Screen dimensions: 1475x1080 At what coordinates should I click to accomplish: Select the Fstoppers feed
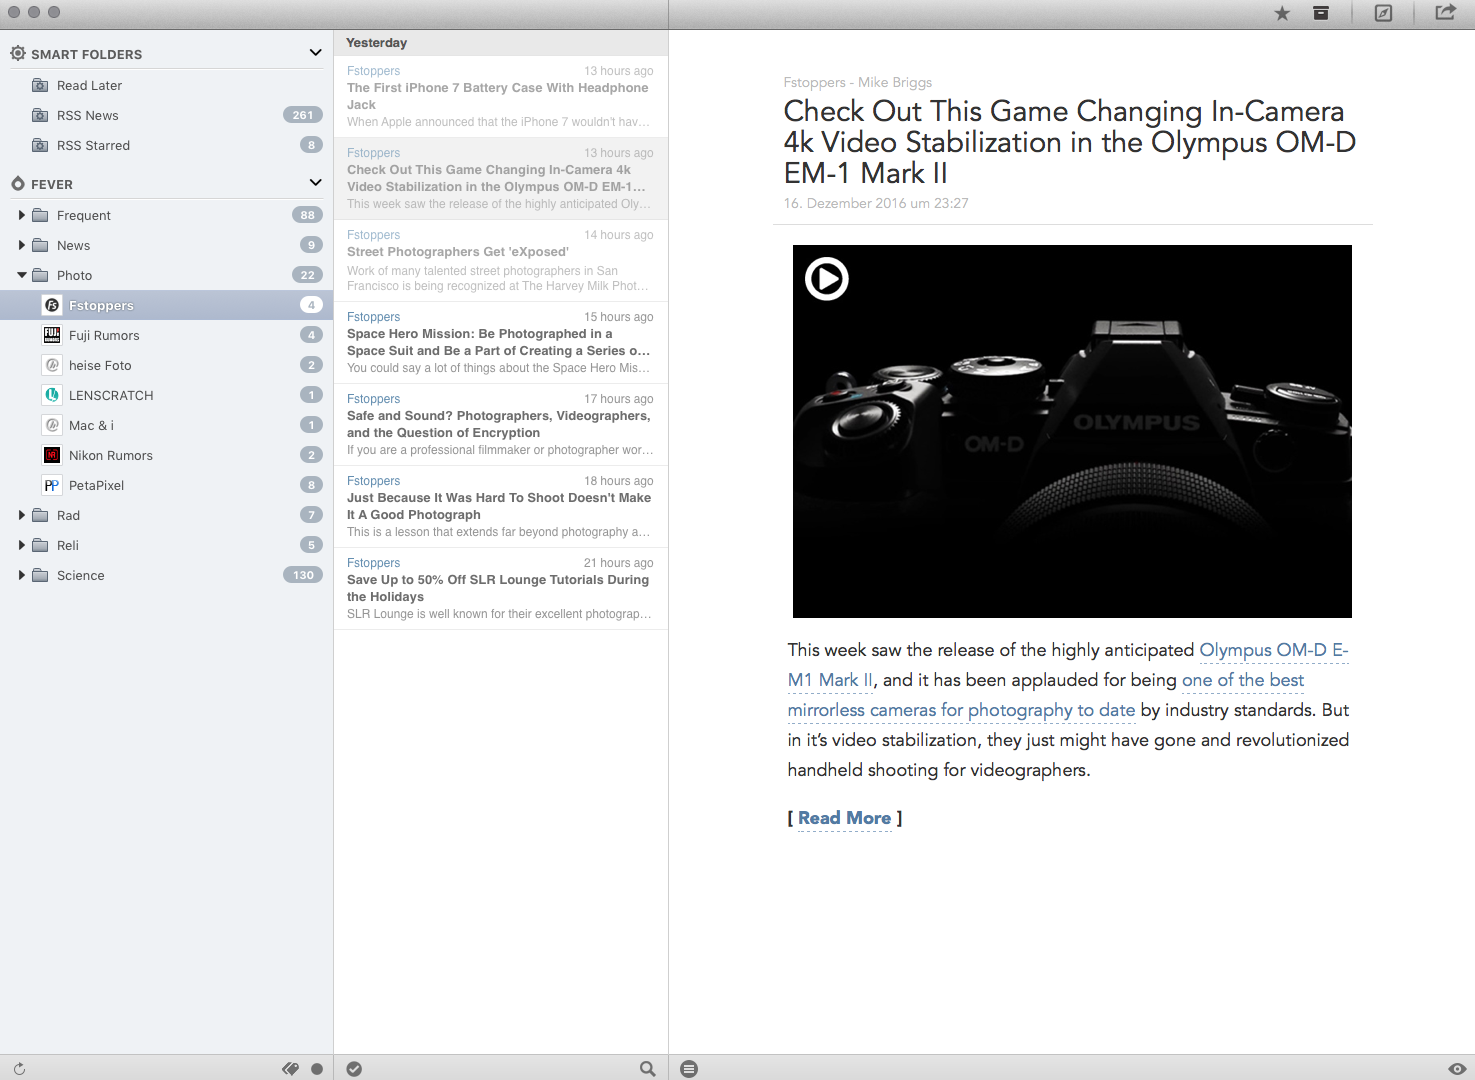167,305
